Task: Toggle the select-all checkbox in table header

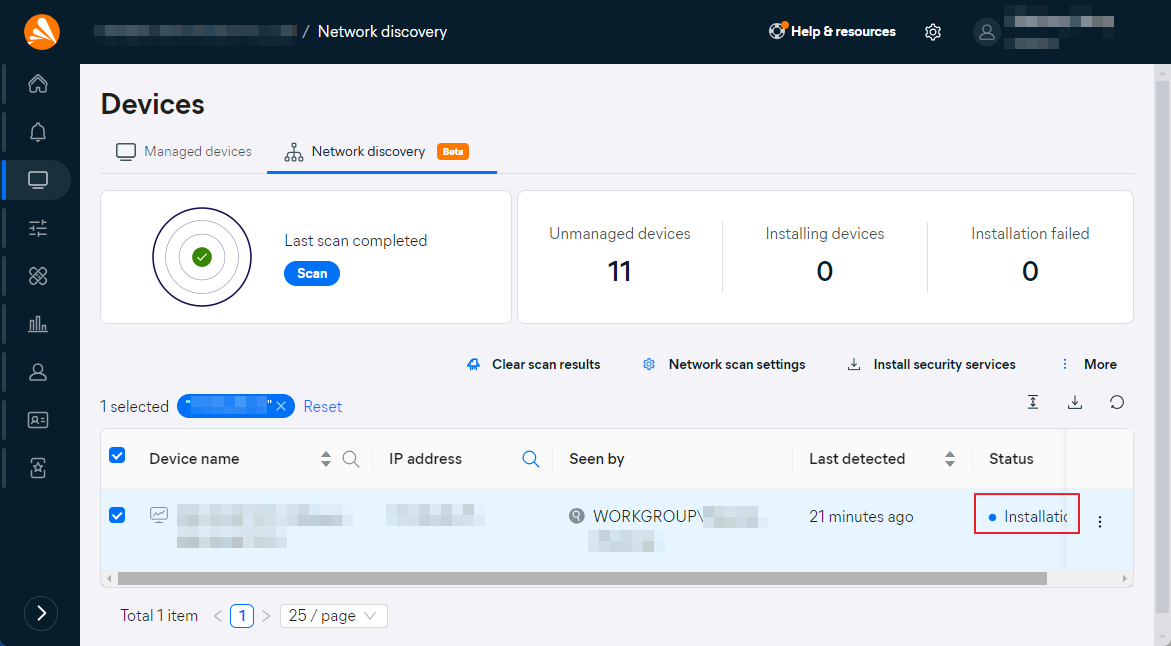Action: pos(117,456)
